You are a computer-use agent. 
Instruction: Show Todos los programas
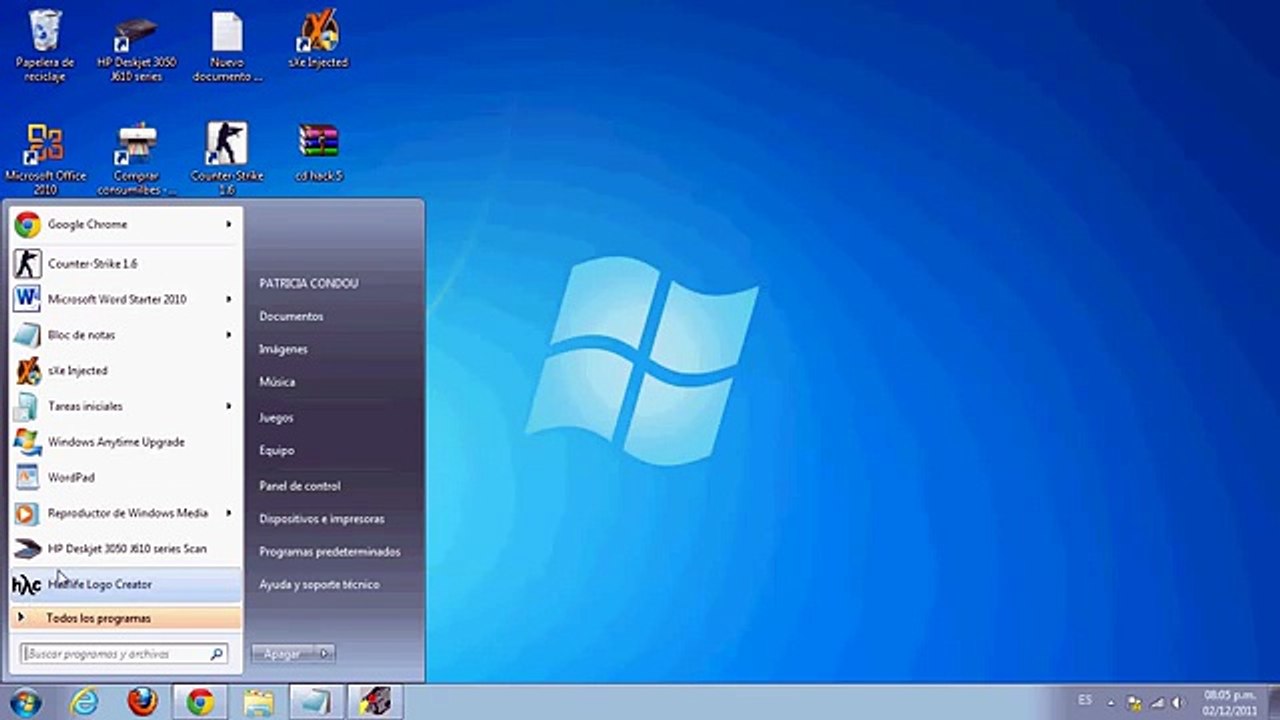point(126,618)
